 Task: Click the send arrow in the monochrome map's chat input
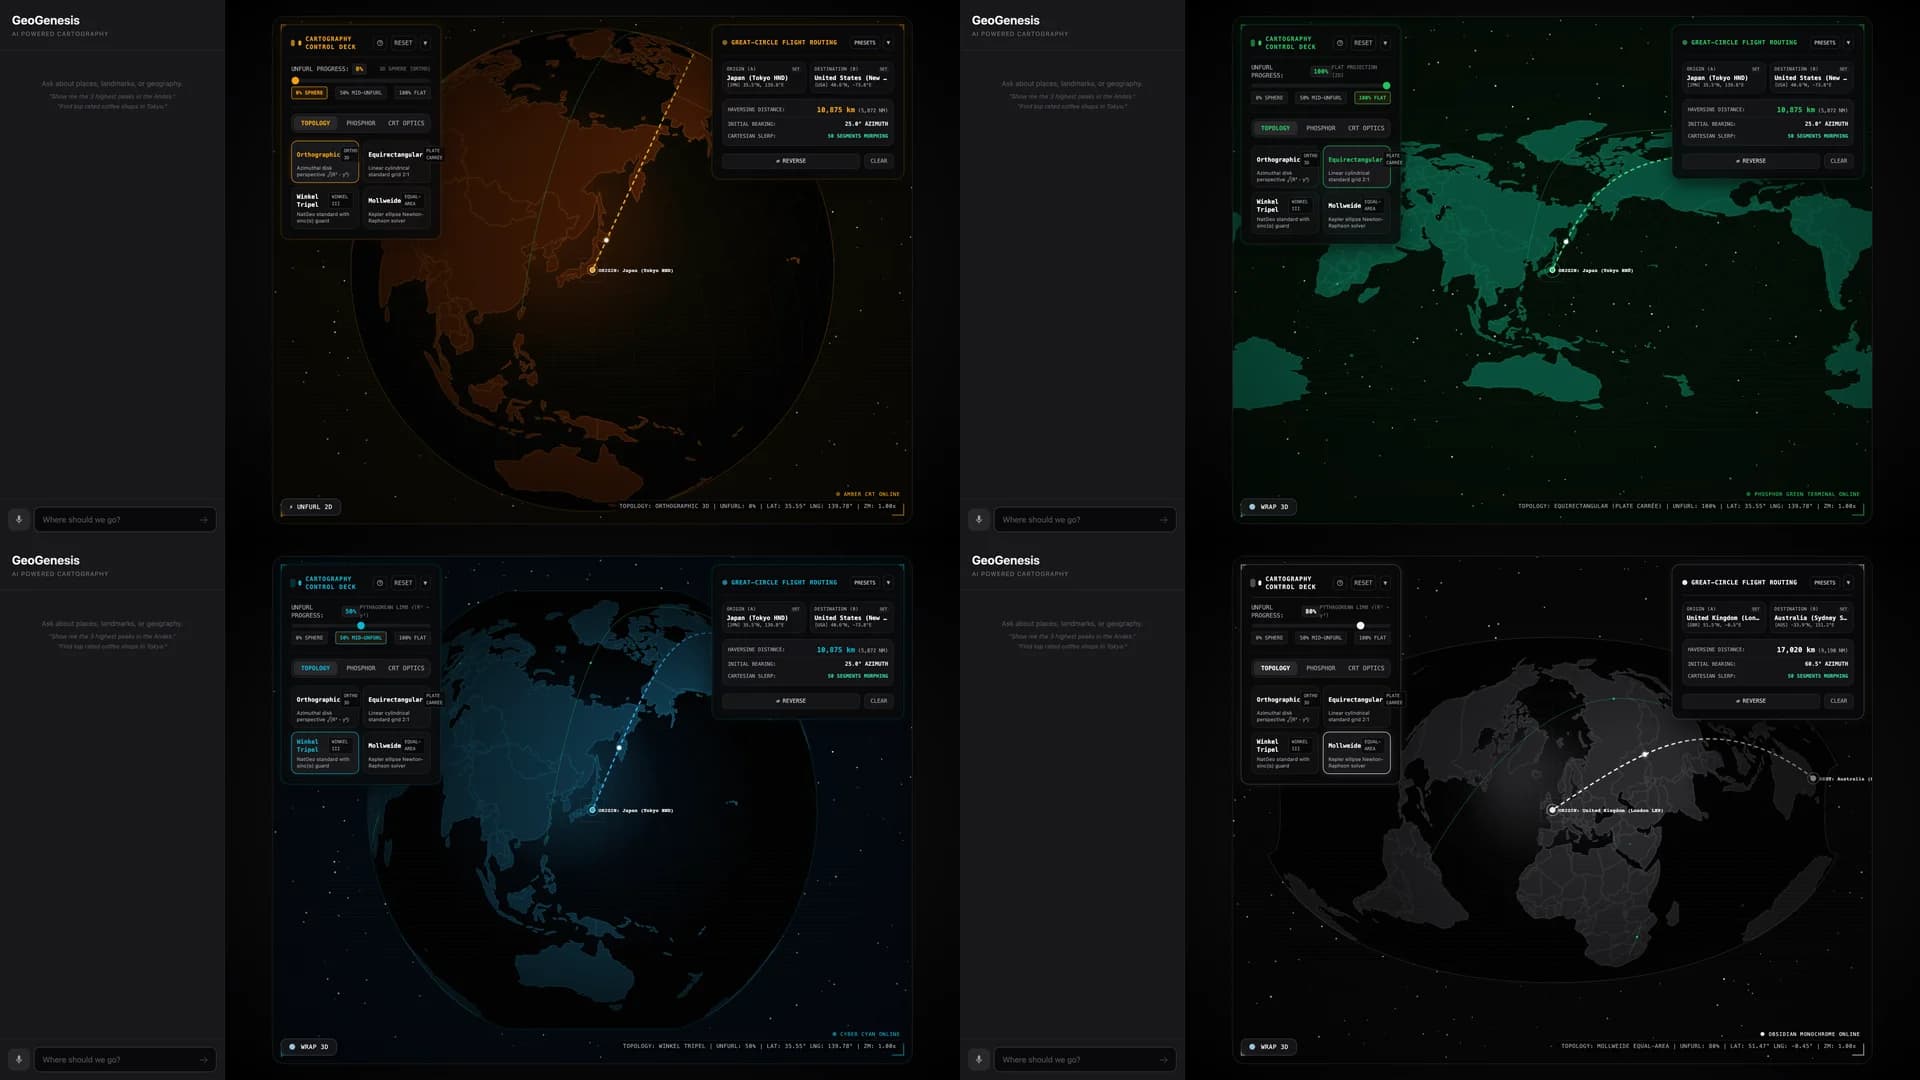tap(1164, 1060)
